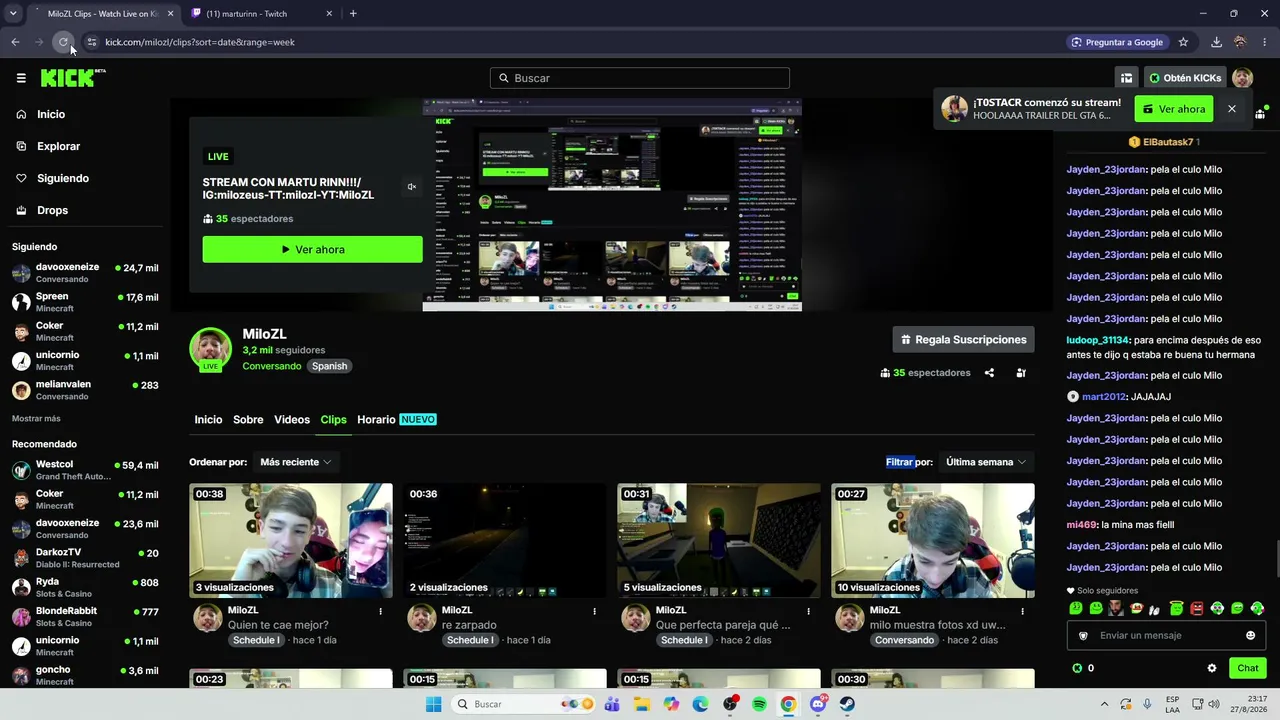The width and height of the screenshot is (1280, 720).
Task: Open Steam from the taskbar
Action: [x=847, y=704]
